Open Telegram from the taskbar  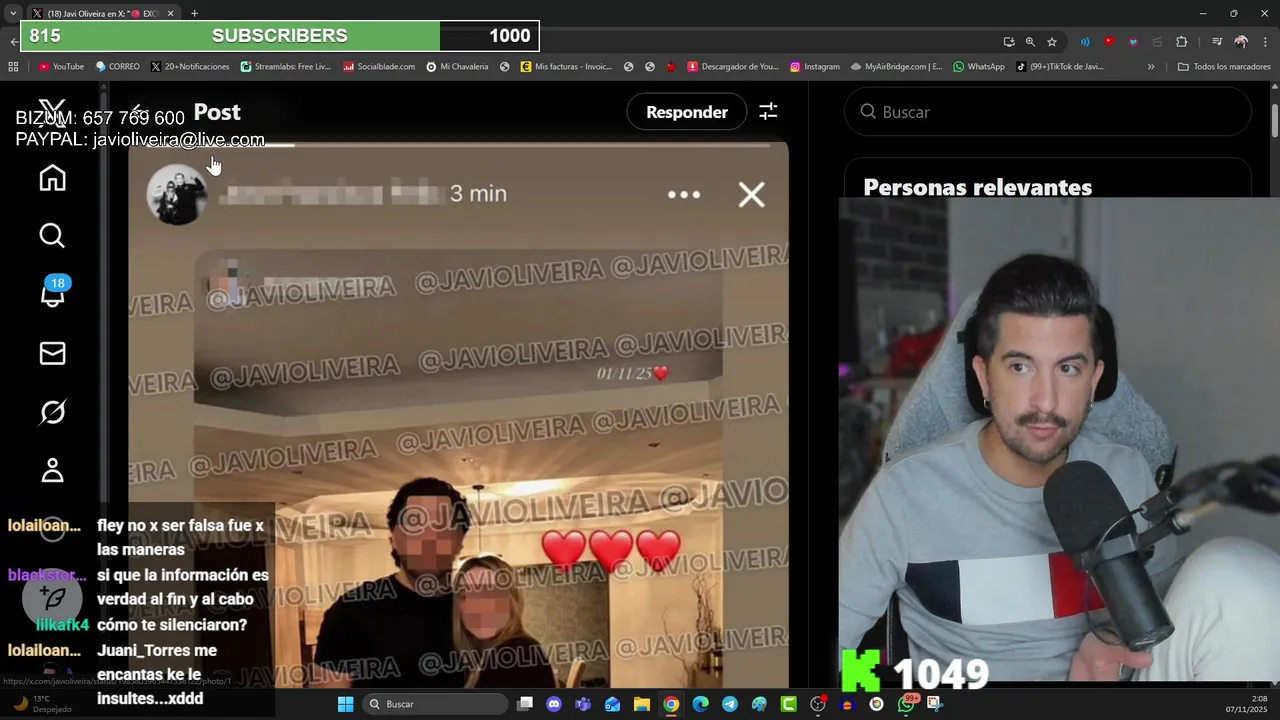pyautogui.click(x=730, y=704)
